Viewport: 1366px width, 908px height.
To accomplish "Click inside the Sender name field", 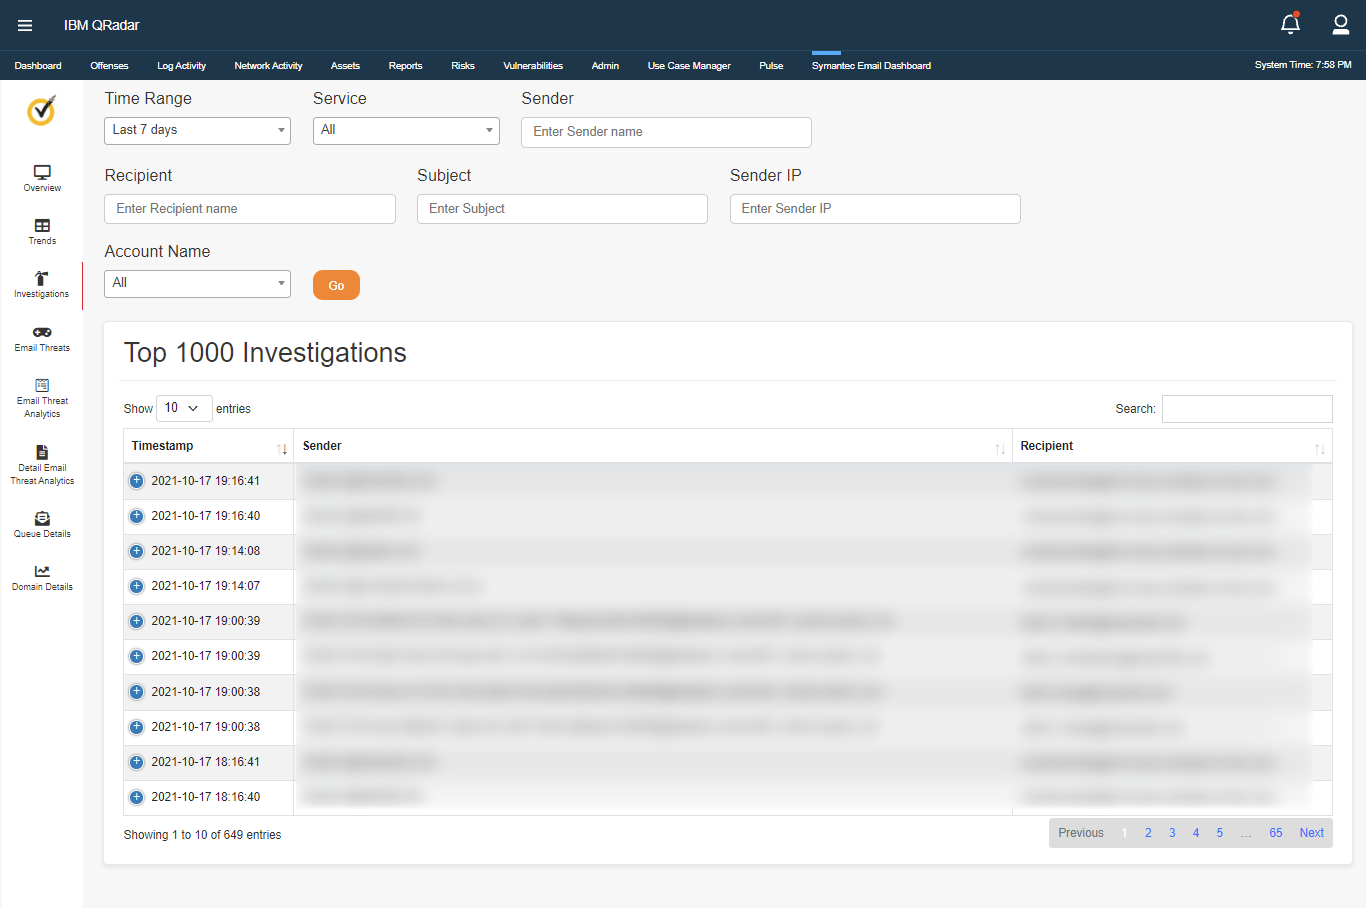I will 666,132.
